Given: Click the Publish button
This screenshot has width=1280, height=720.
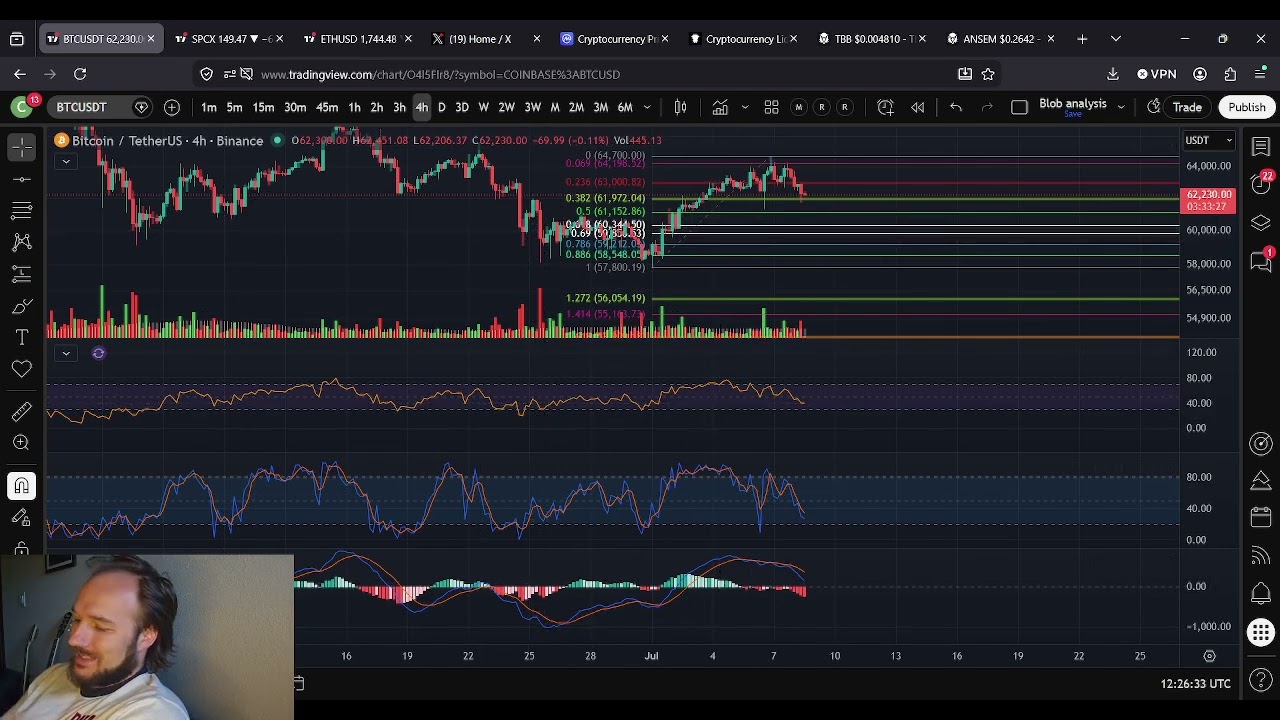Looking at the screenshot, I should point(1247,107).
